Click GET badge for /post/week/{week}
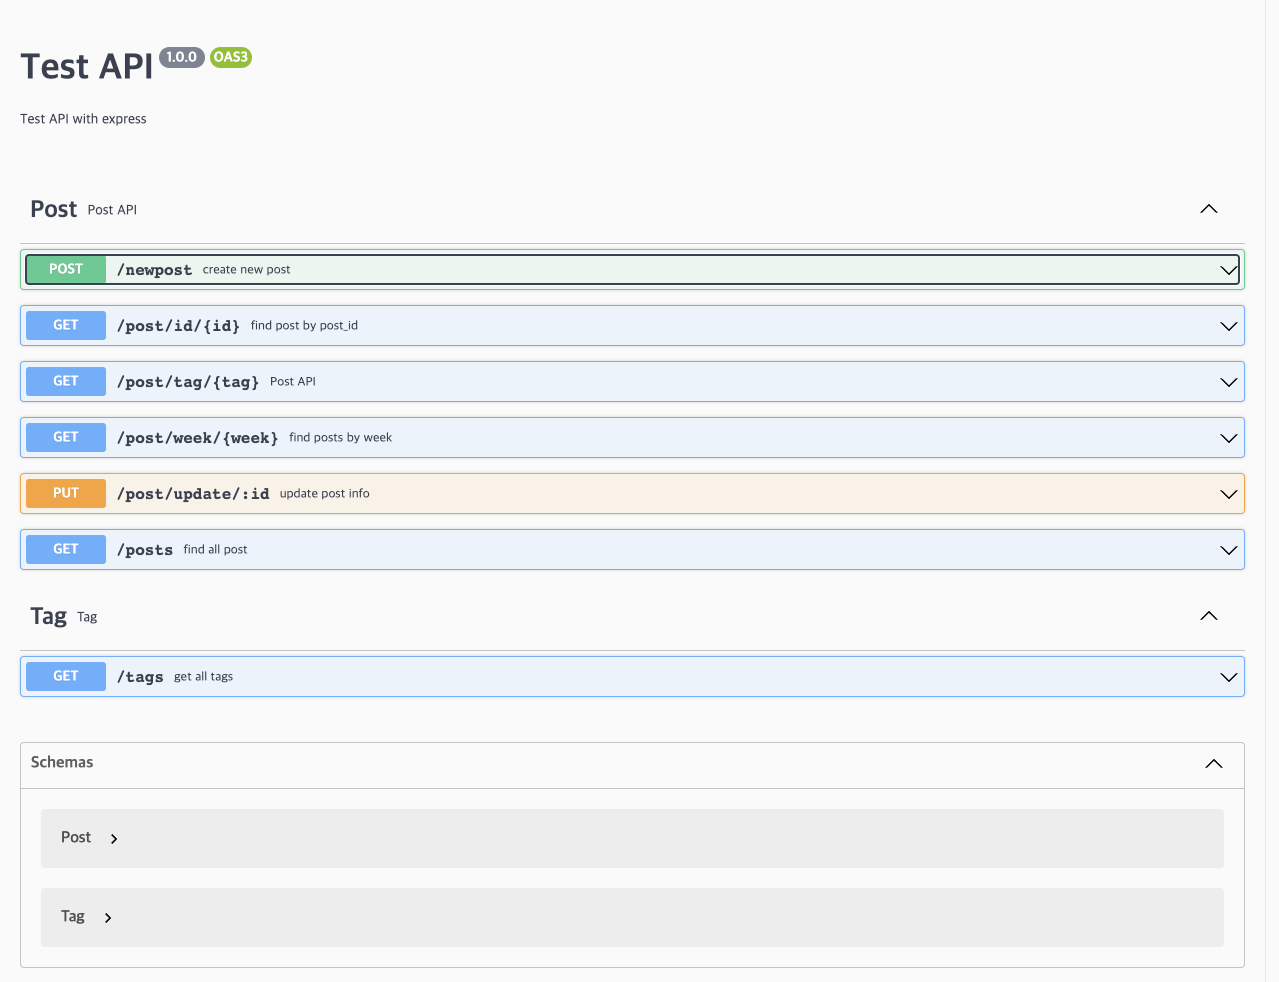1279x982 pixels. pyautogui.click(x=66, y=437)
